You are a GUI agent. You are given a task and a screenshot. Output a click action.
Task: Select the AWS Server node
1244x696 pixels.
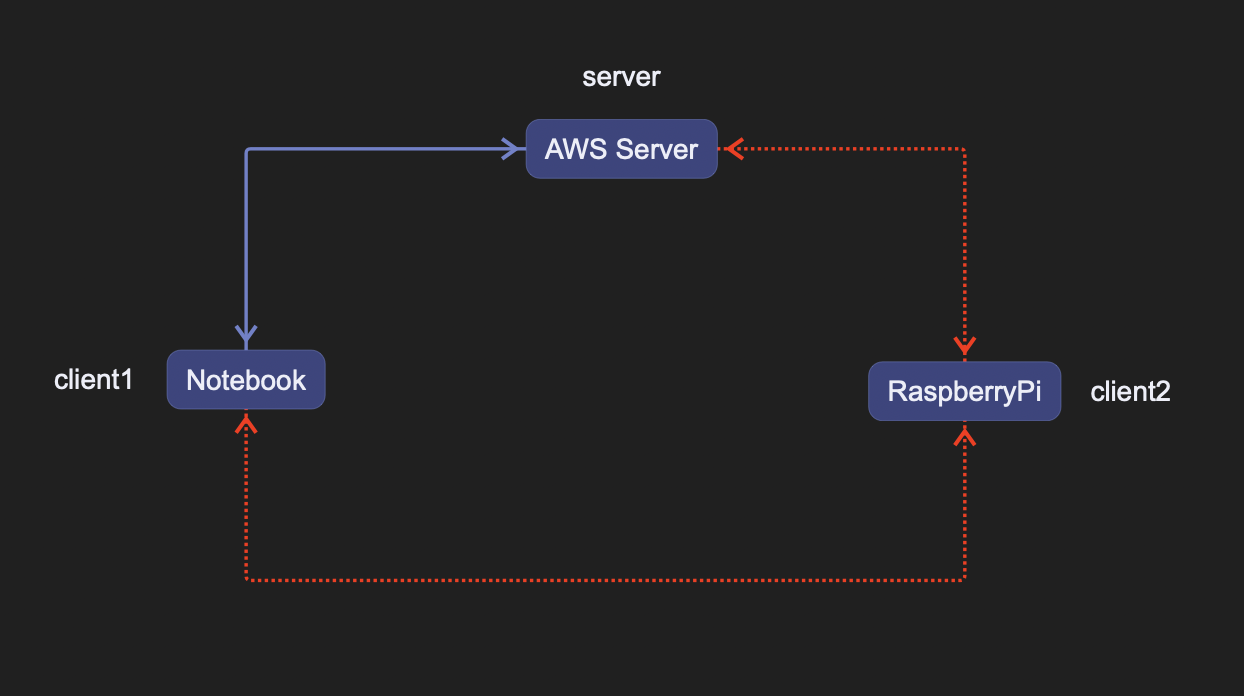click(621, 149)
